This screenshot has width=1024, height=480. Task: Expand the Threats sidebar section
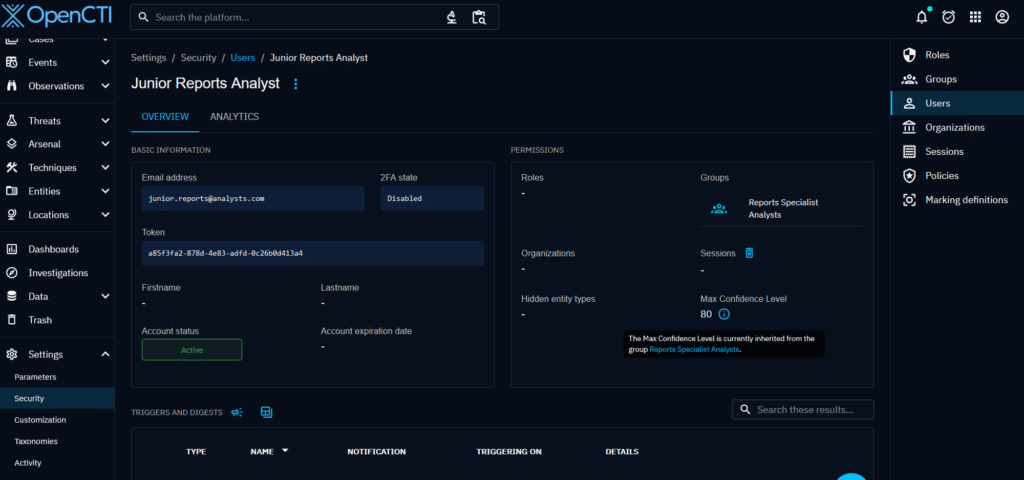pyautogui.click(x=105, y=121)
